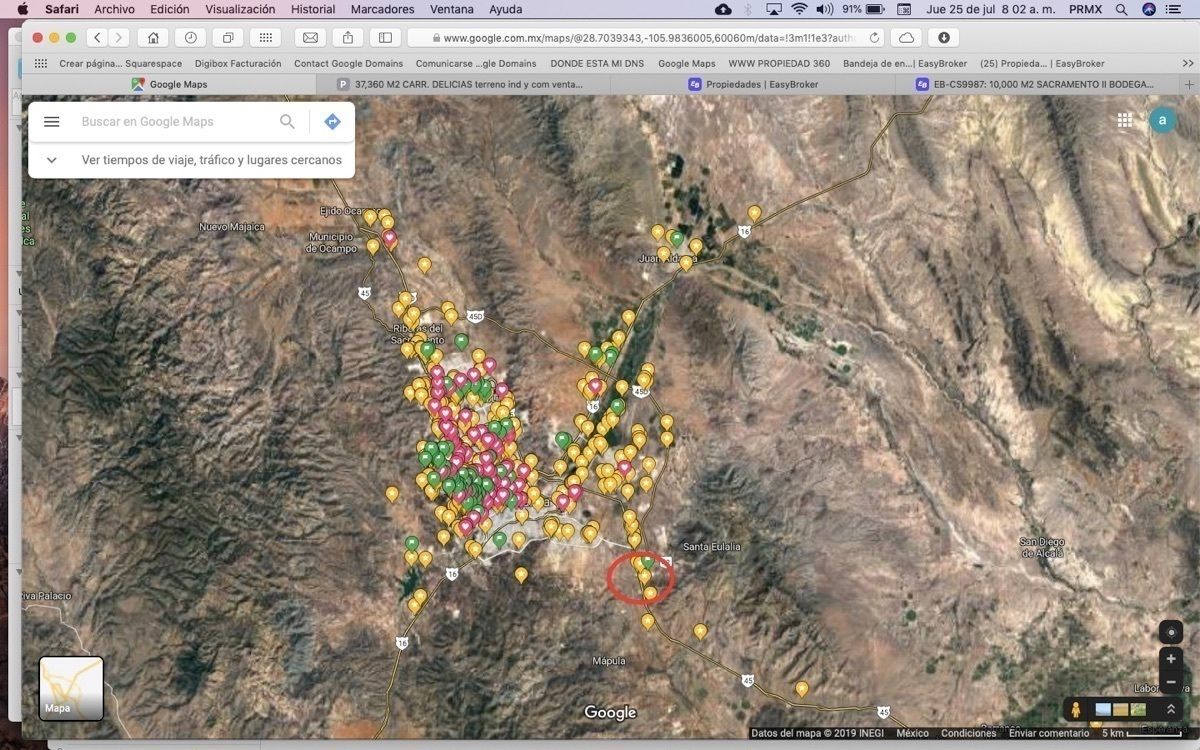Open the Marcadores menu
The width and height of the screenshot is (1200, 750).
(x=382, y=9)
